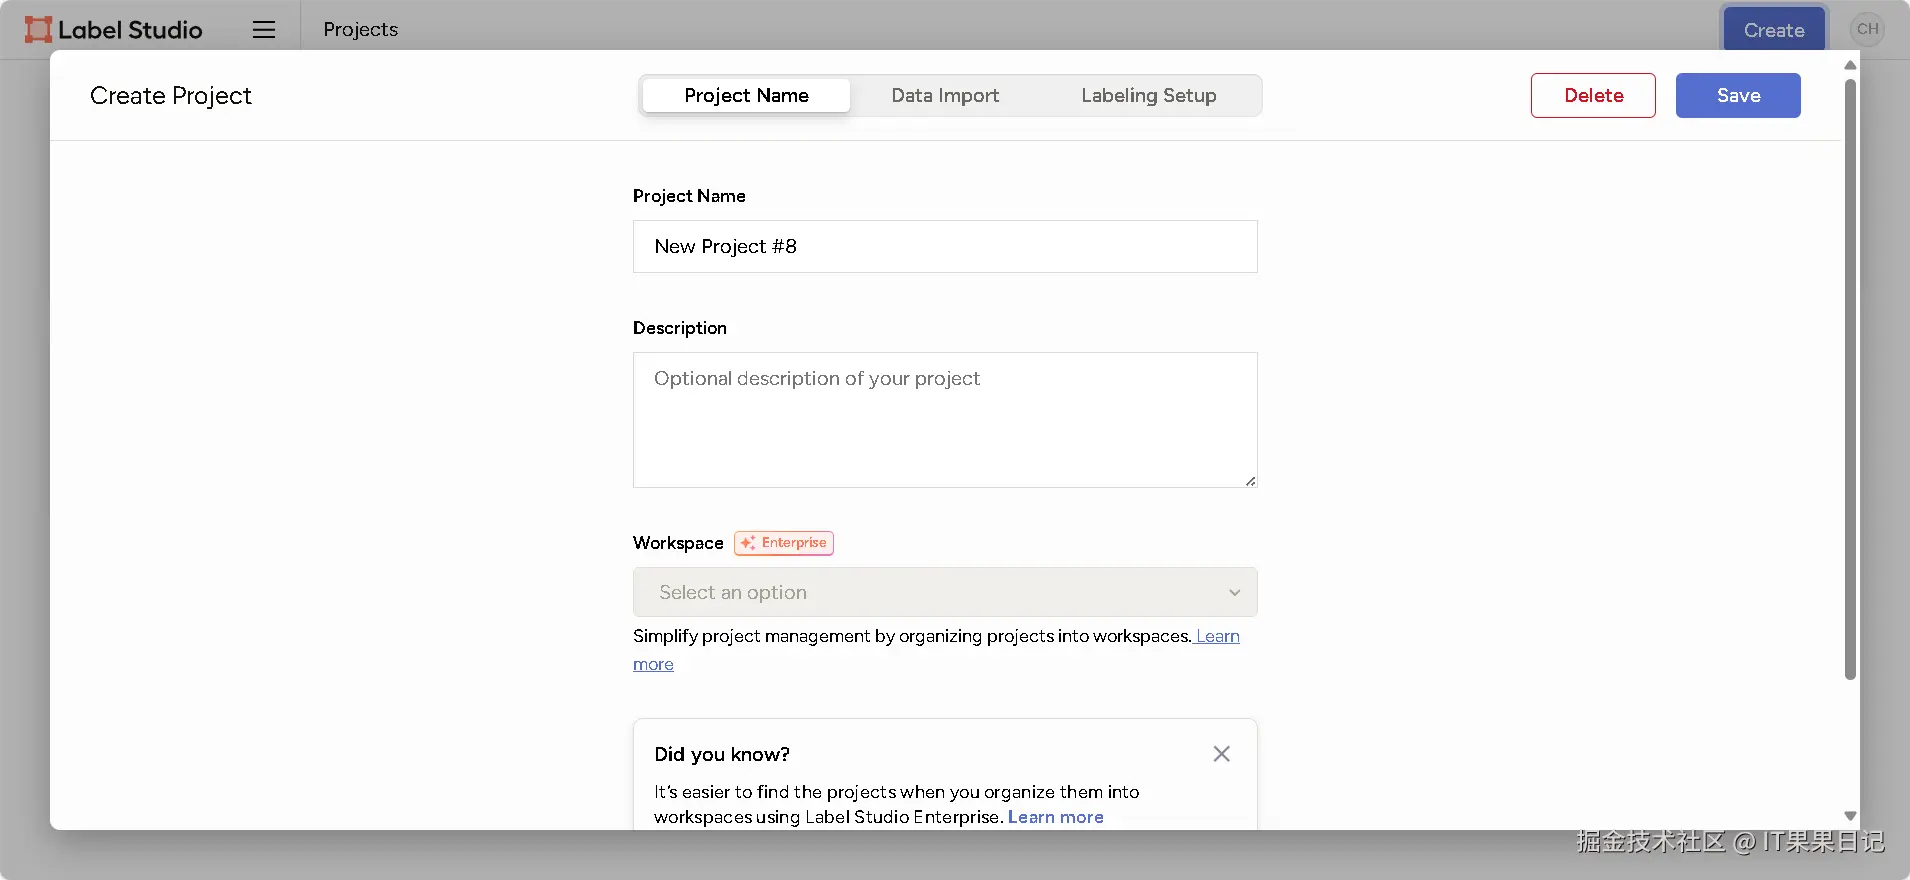The height and width of the screenshot is (880, 1910).
Task: Open the Select an option workspace dropdown
Action: (x=944, y=593)
